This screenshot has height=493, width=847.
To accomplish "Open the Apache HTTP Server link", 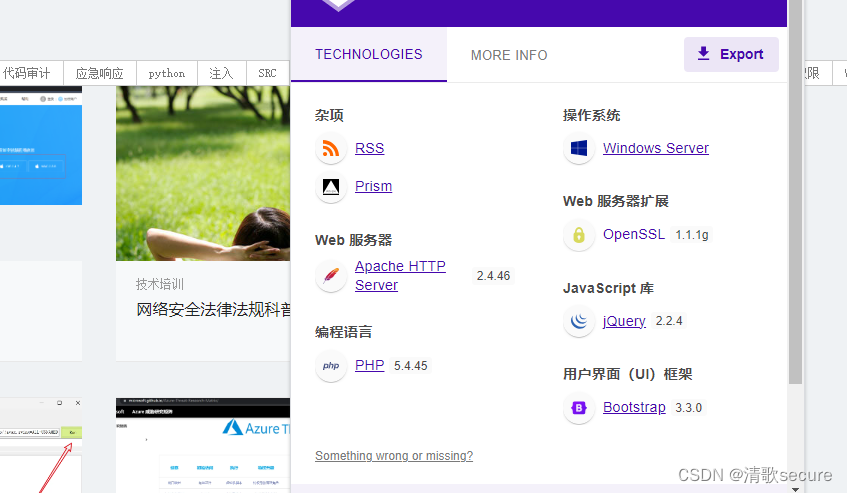I will point(400,275).
